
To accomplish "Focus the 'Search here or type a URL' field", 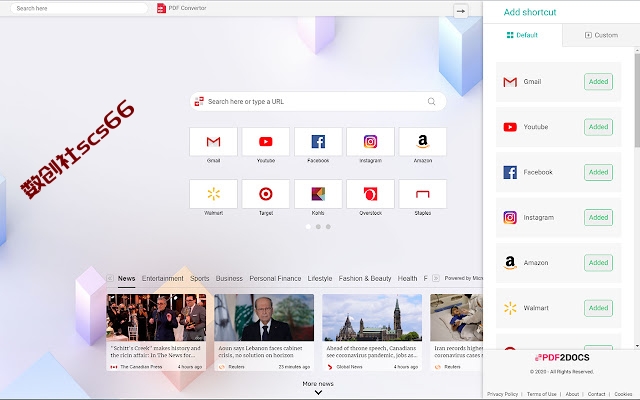I will tap(318, 101).
